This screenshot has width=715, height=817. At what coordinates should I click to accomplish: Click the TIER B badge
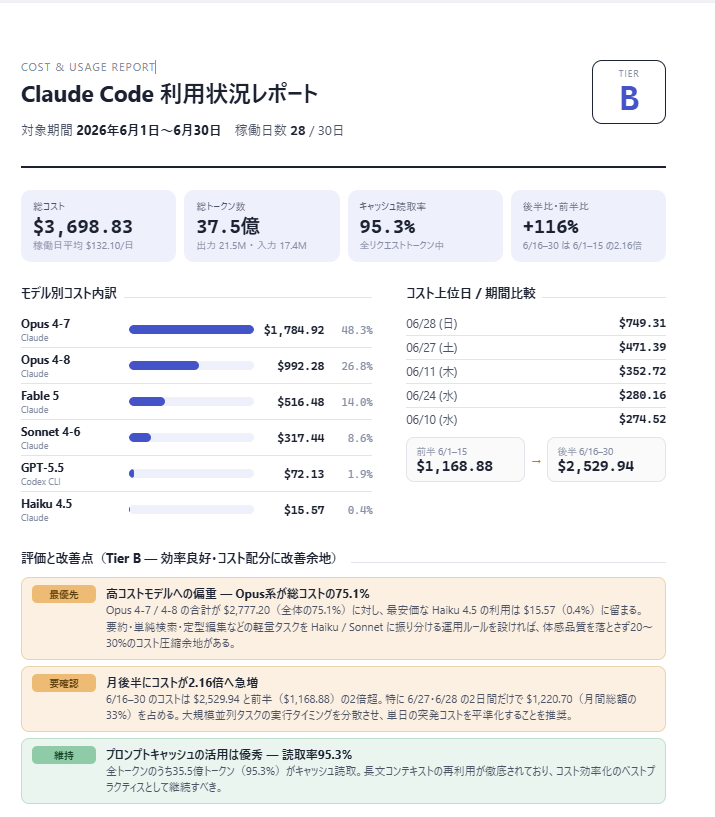coord(628,92)
